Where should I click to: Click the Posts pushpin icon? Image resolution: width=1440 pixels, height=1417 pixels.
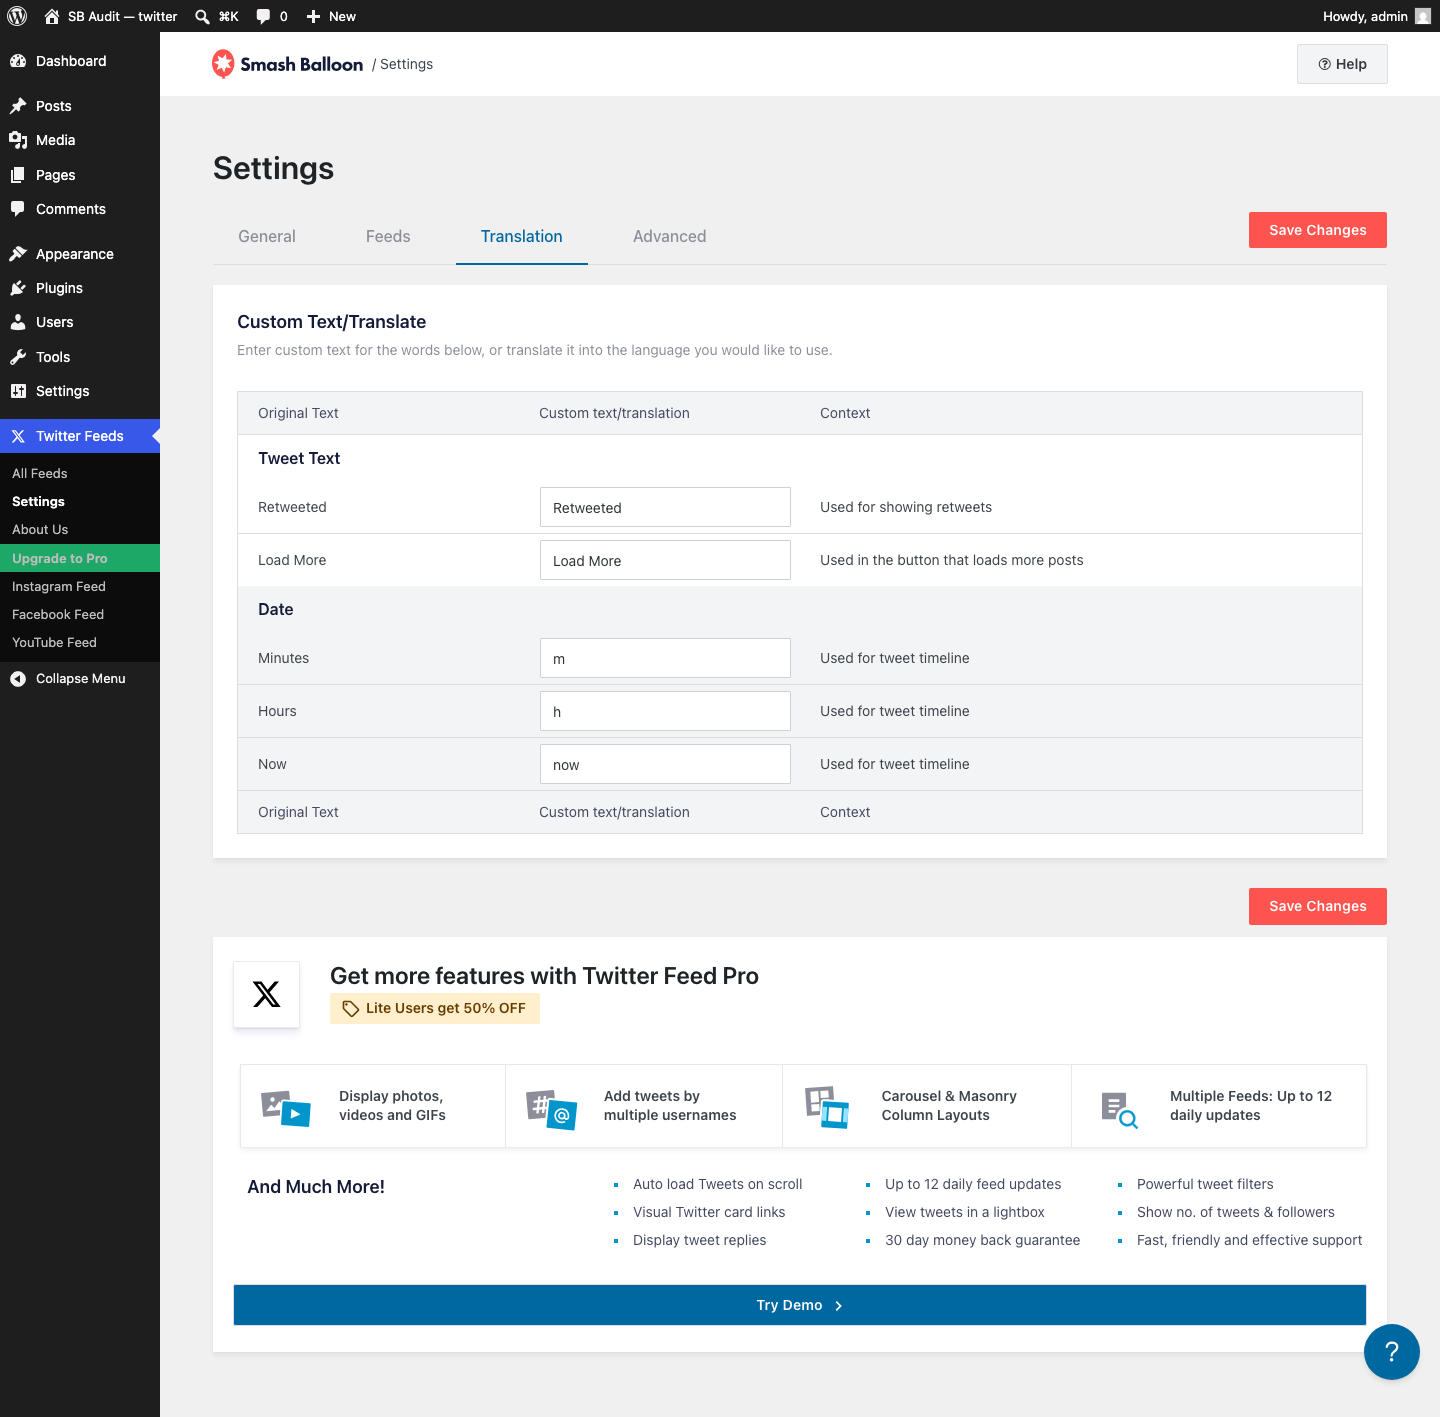(18, 106)
